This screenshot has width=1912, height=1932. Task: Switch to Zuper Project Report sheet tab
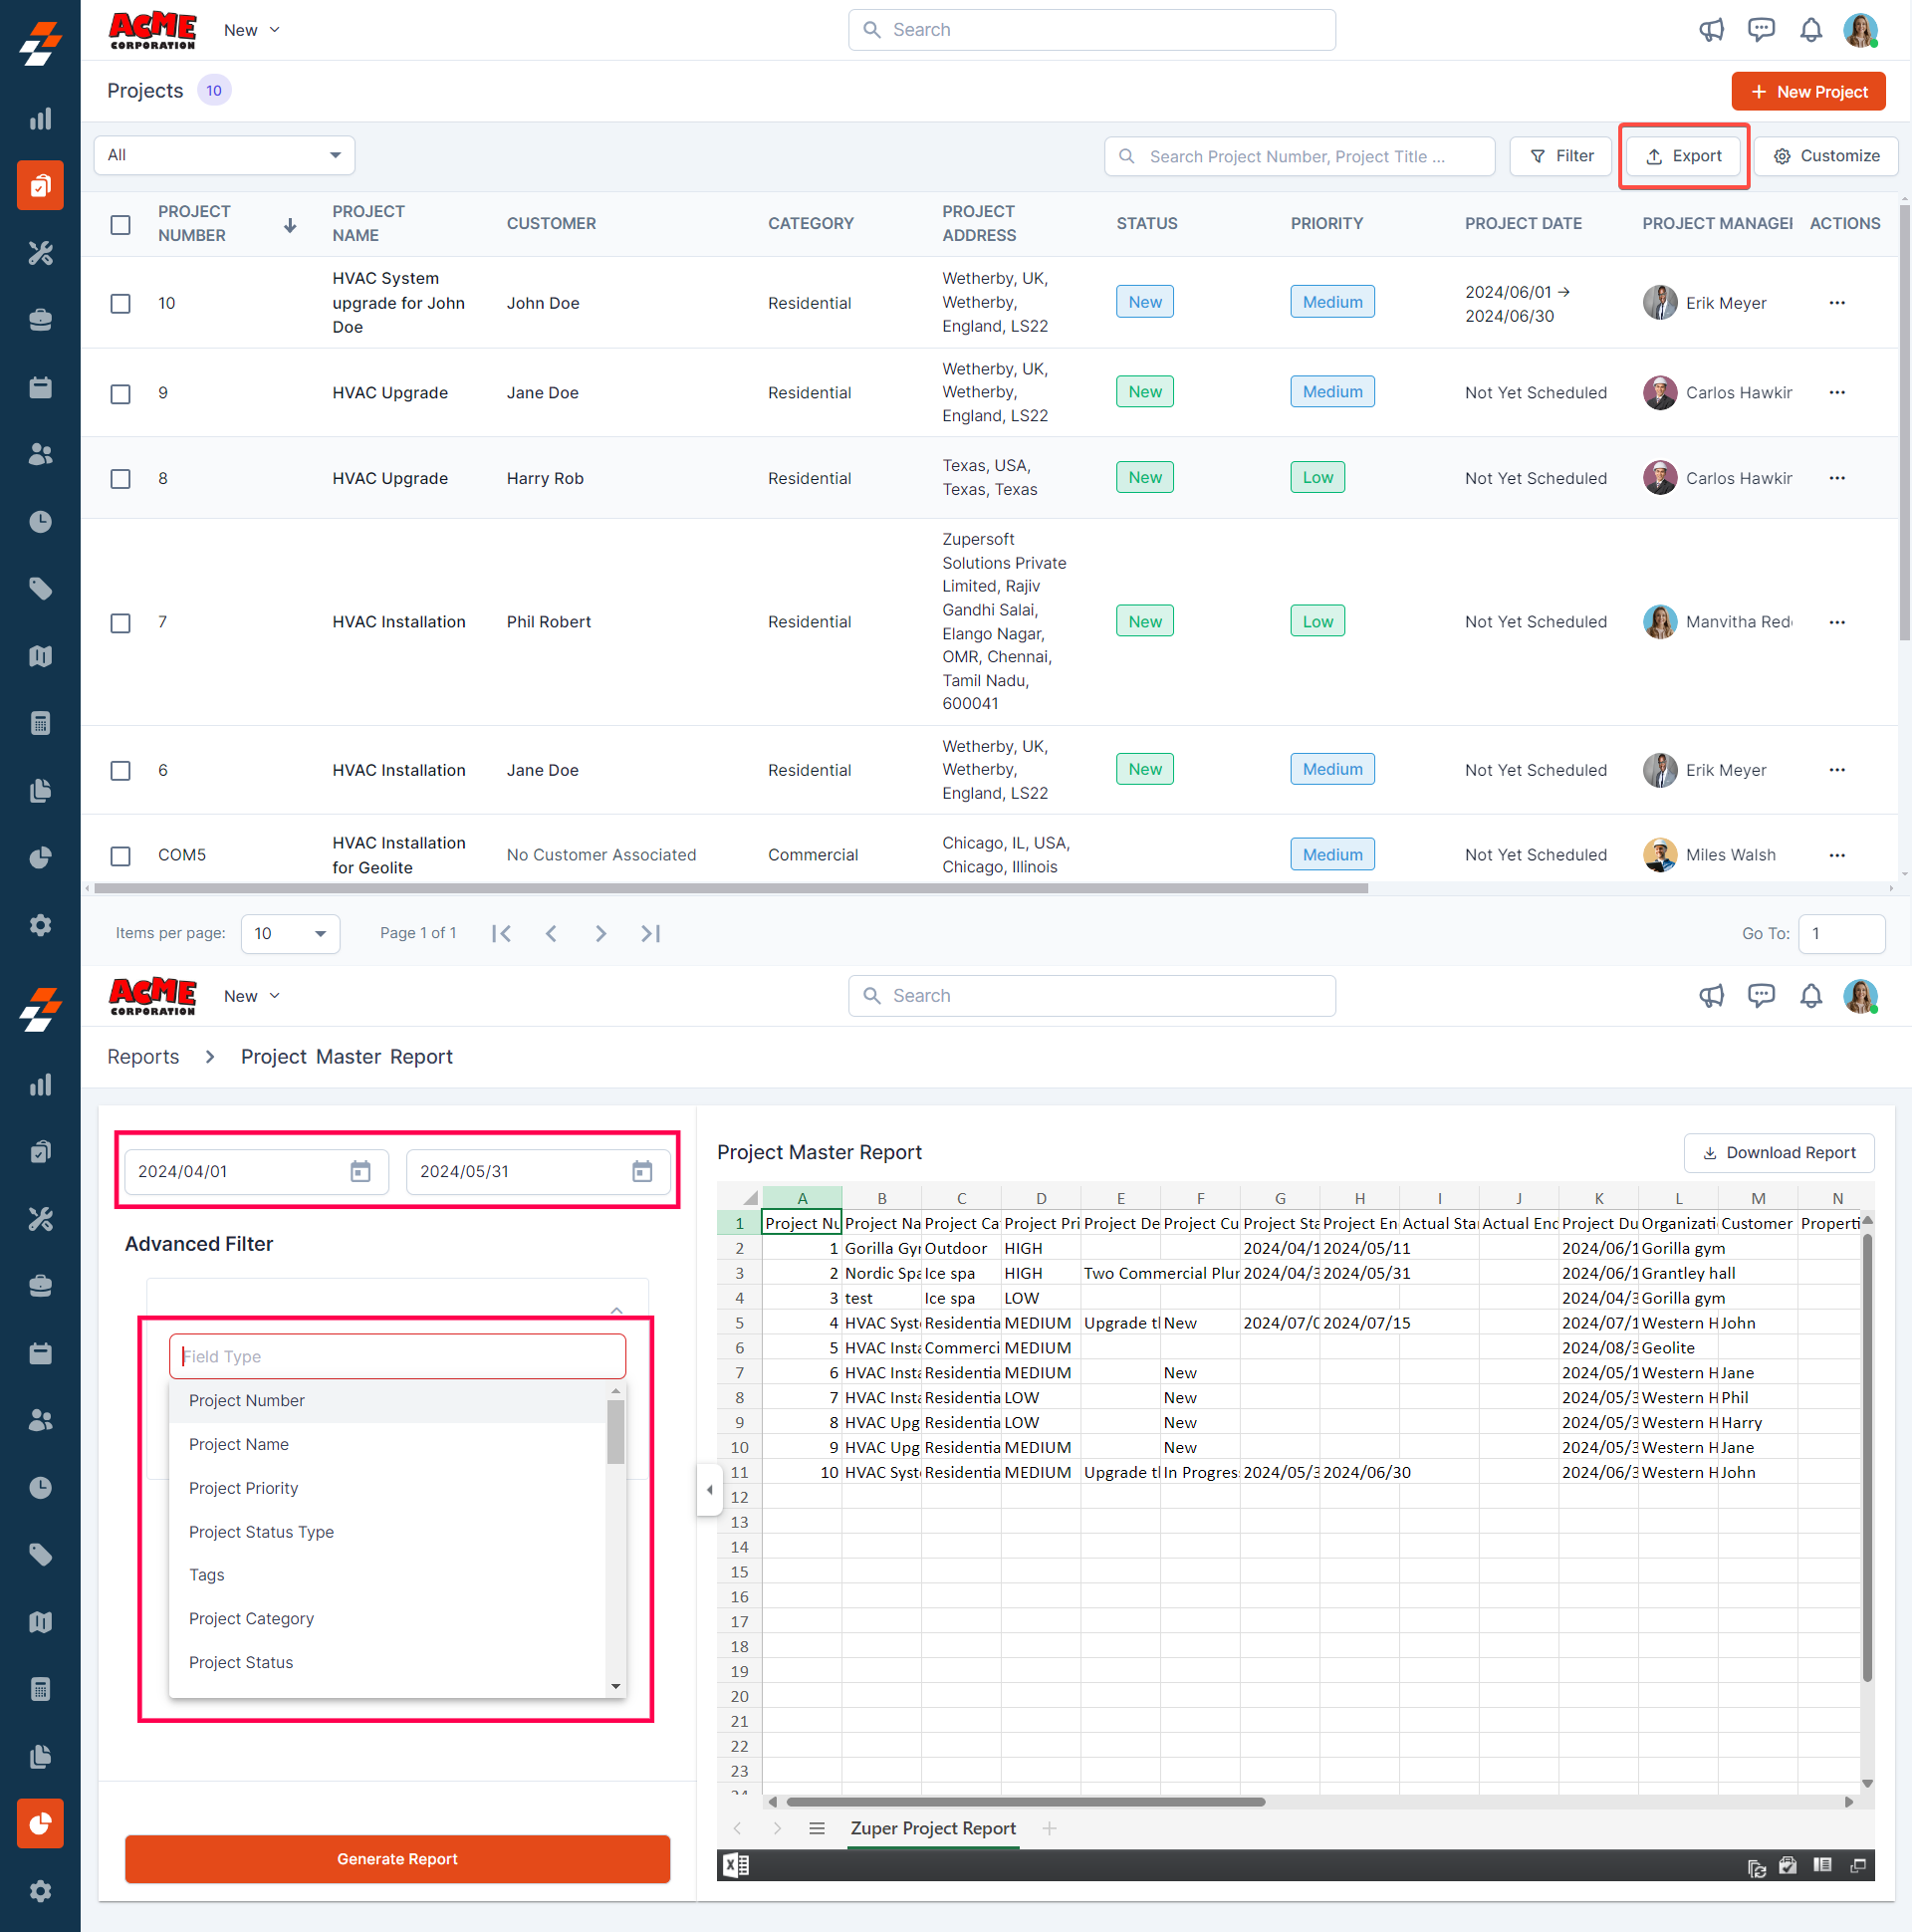coord(932,1828)
